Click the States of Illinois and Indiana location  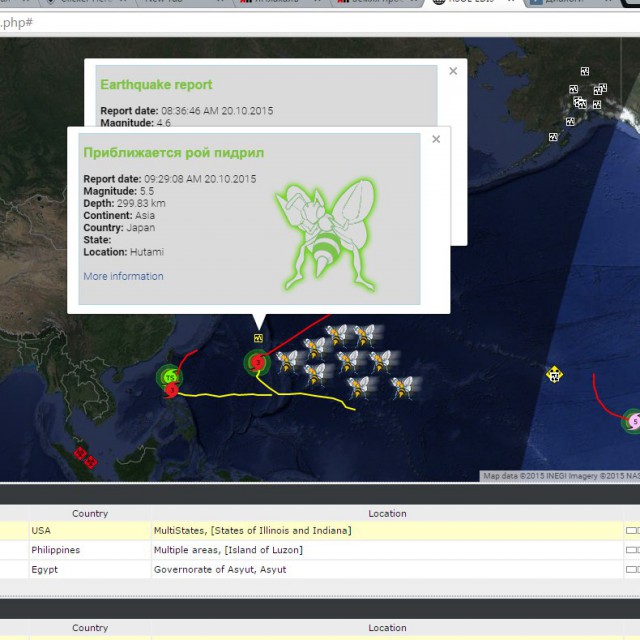(387, 531)
